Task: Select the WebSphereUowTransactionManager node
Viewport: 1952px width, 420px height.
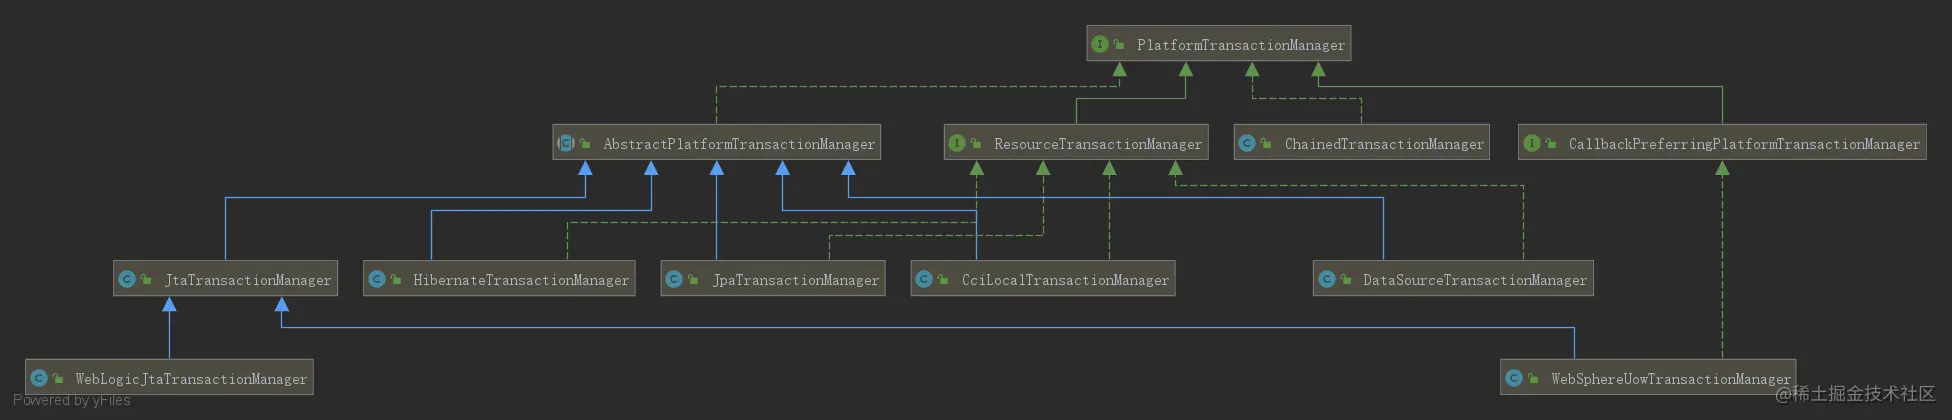Action: [x=1648, y=378]
